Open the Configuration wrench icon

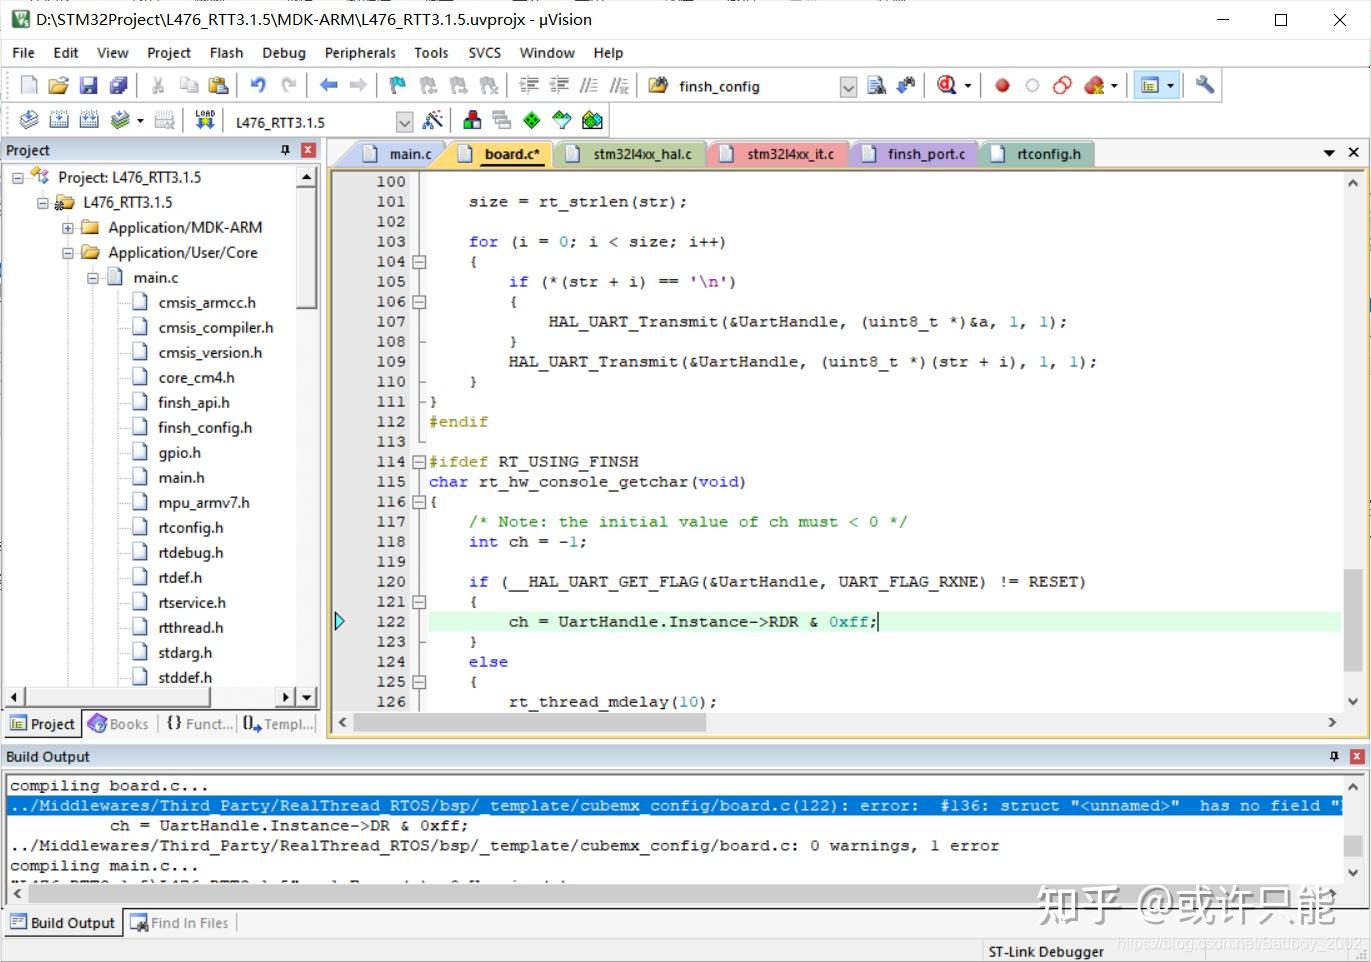pos(1205,86)
